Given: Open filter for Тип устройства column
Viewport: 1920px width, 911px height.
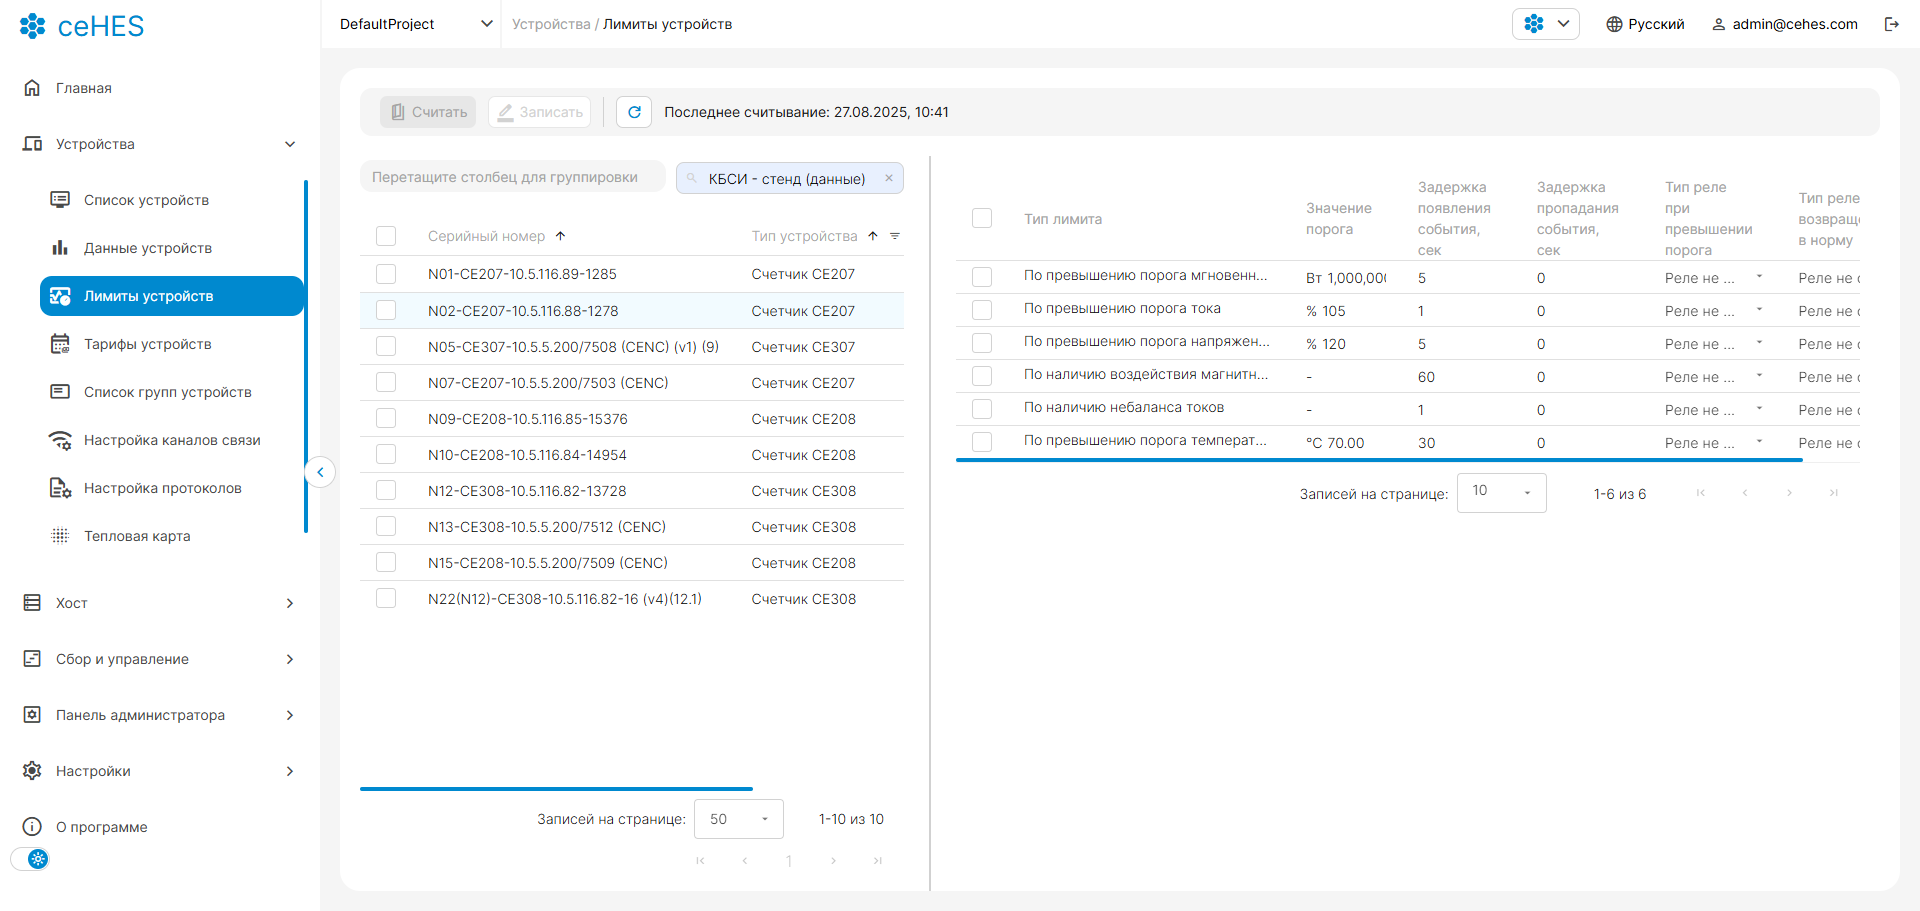Looking at the screenshot, I should [895, 236].
